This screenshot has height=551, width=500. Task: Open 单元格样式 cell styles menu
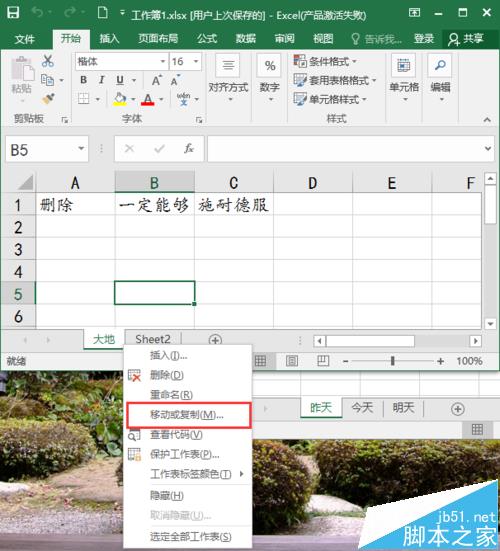330,99
